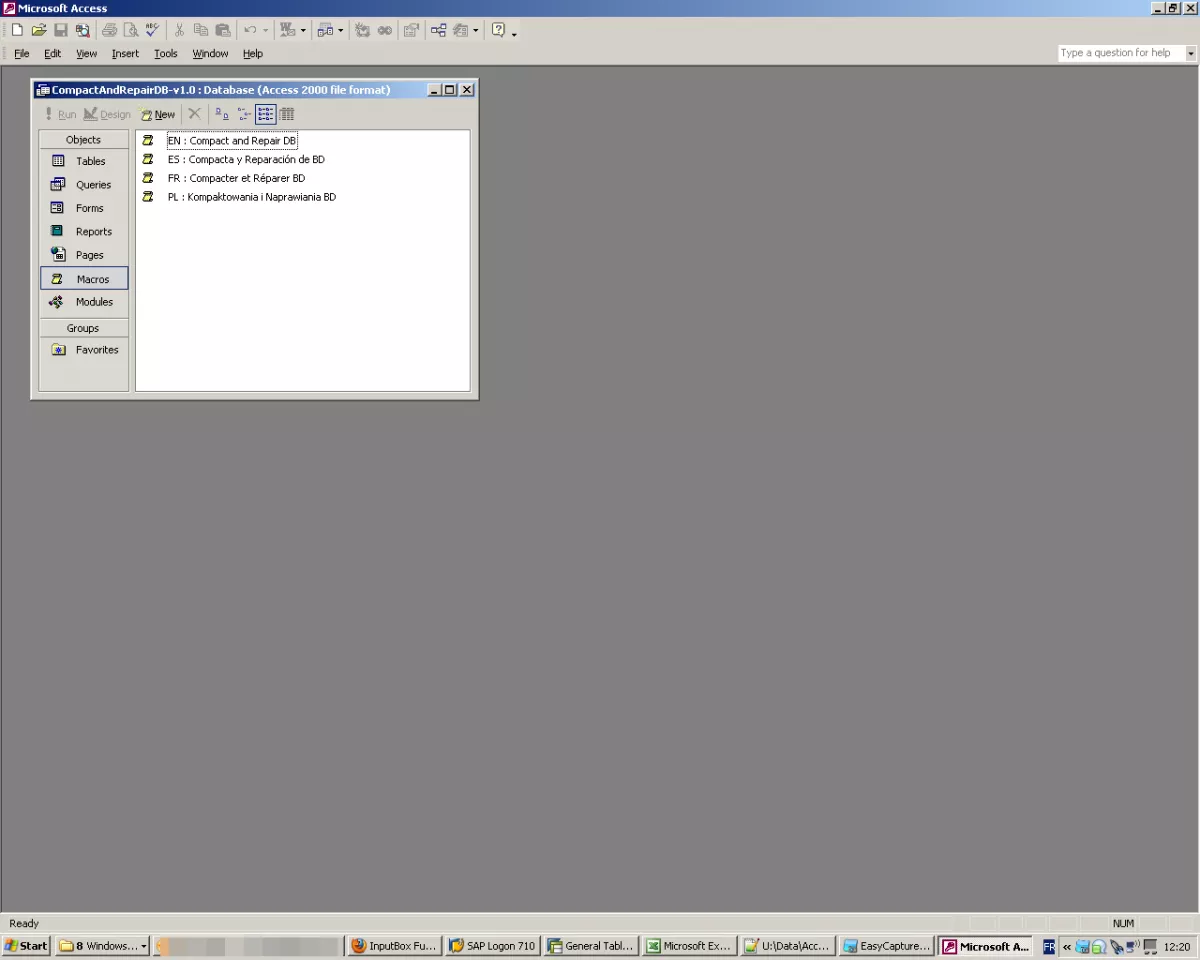Open the Window menu
1200x960 pixels.
210,54
